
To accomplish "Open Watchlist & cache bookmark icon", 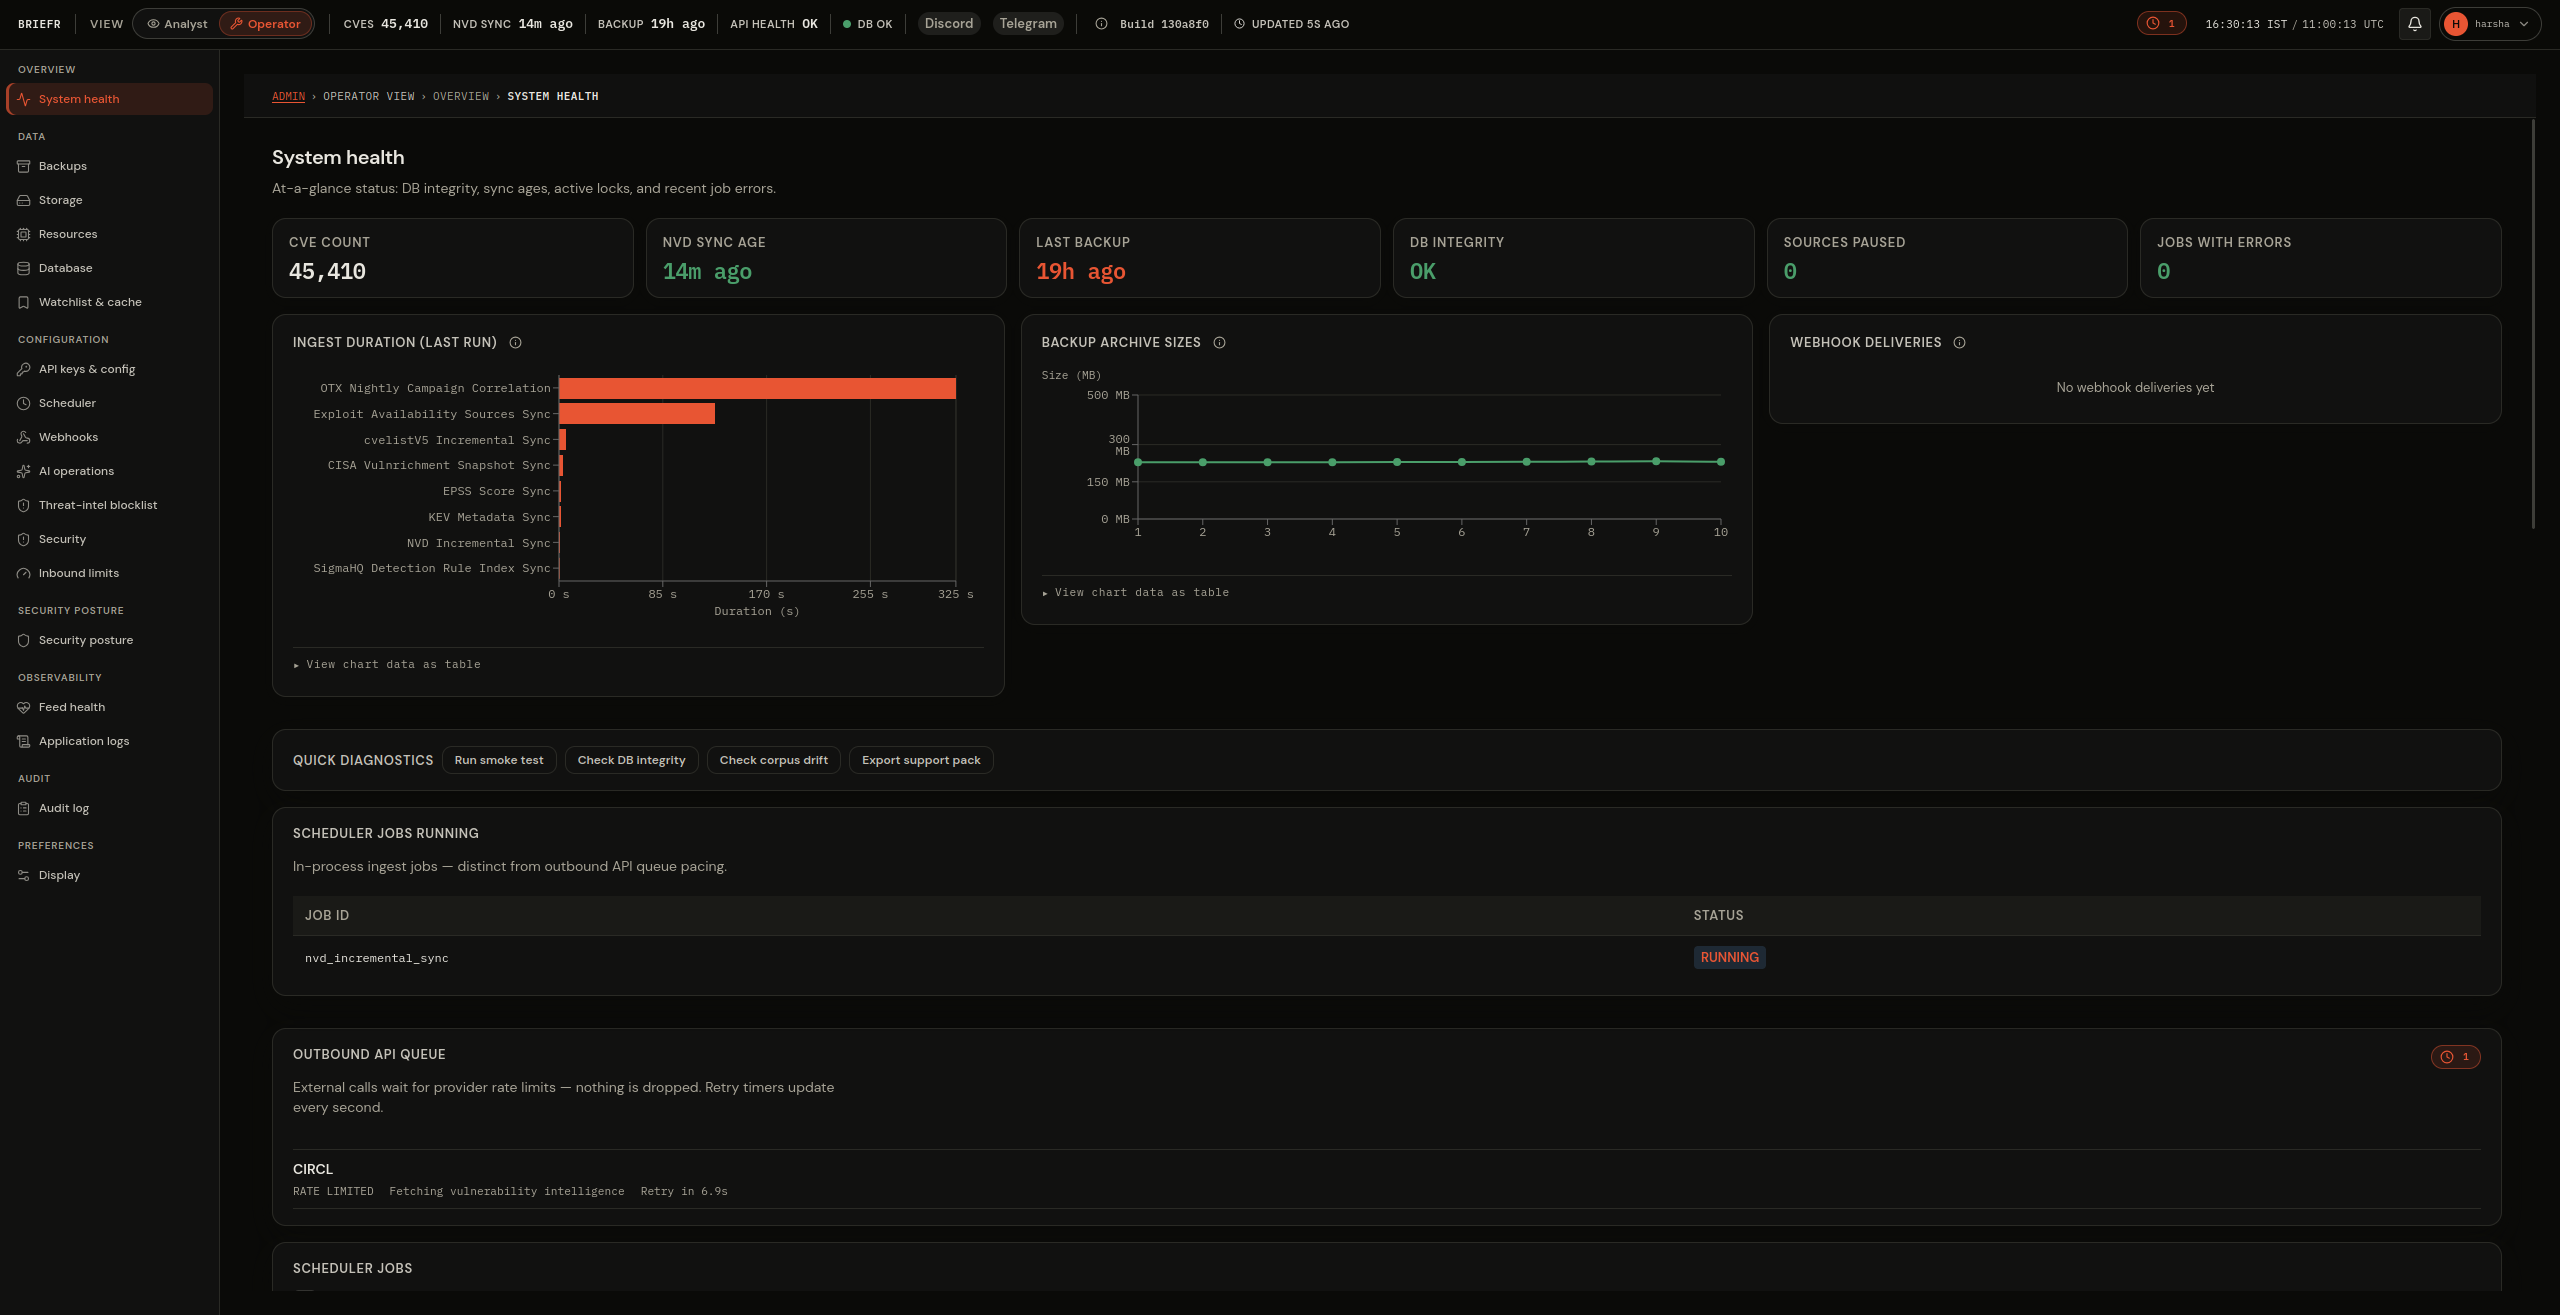I will click(24, 302).
